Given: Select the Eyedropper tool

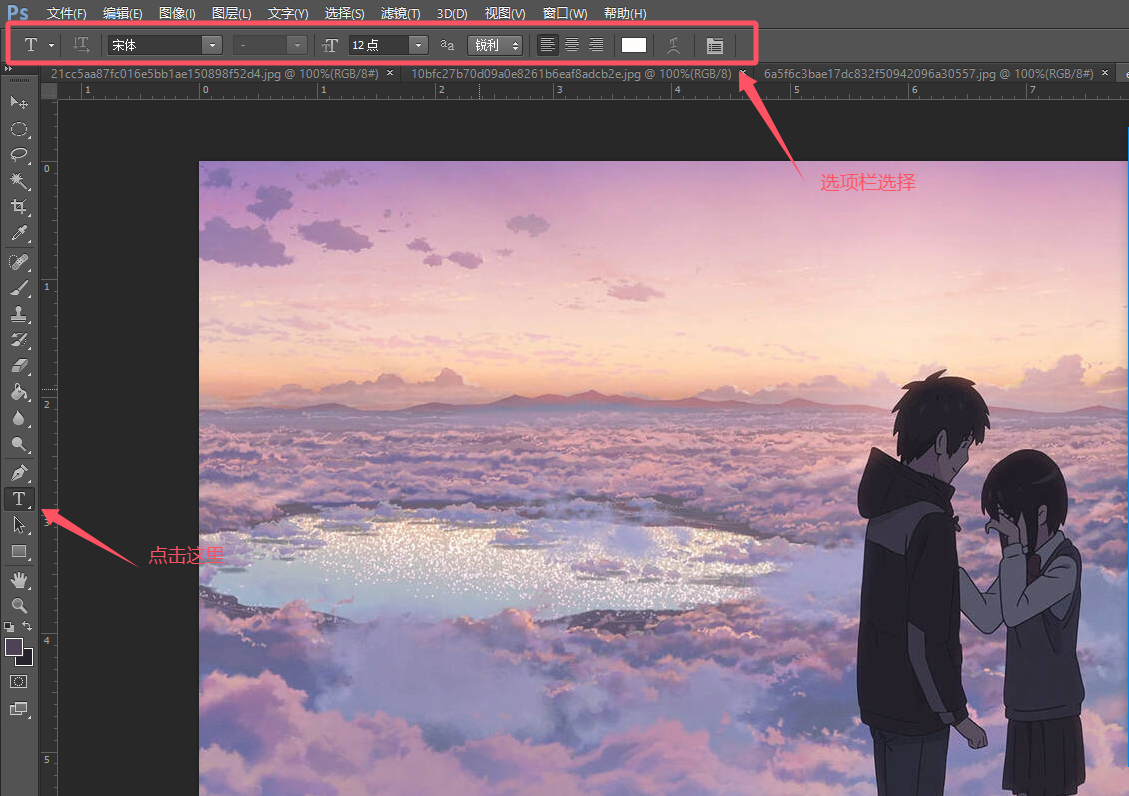Looking at the screenshot, I should 19,232.
